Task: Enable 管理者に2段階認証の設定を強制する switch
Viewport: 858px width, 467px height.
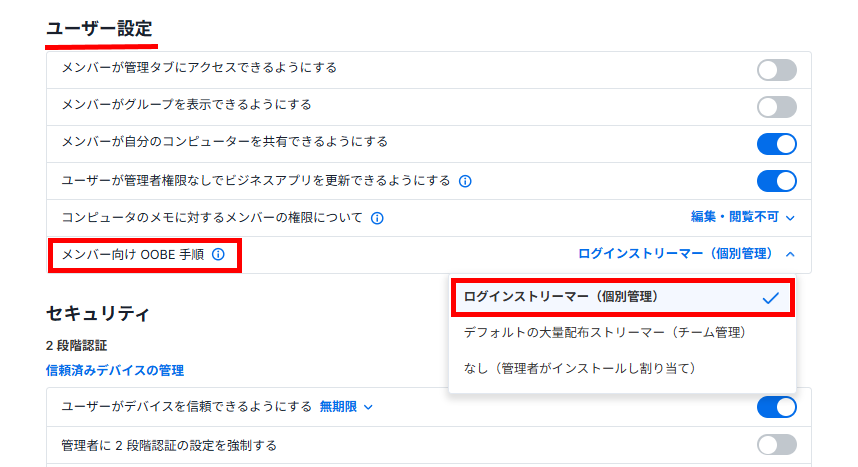Action: click(776, 445)
